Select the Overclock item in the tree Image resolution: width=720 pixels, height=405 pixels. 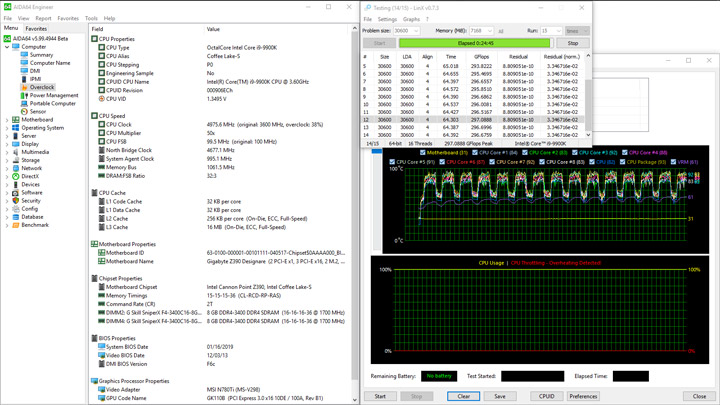[x=42, y=87]
